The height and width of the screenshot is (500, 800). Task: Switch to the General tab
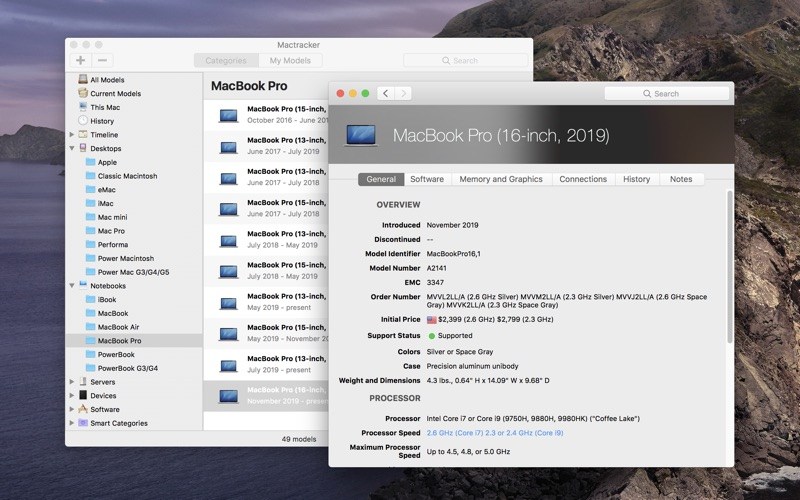click(381, 179)
